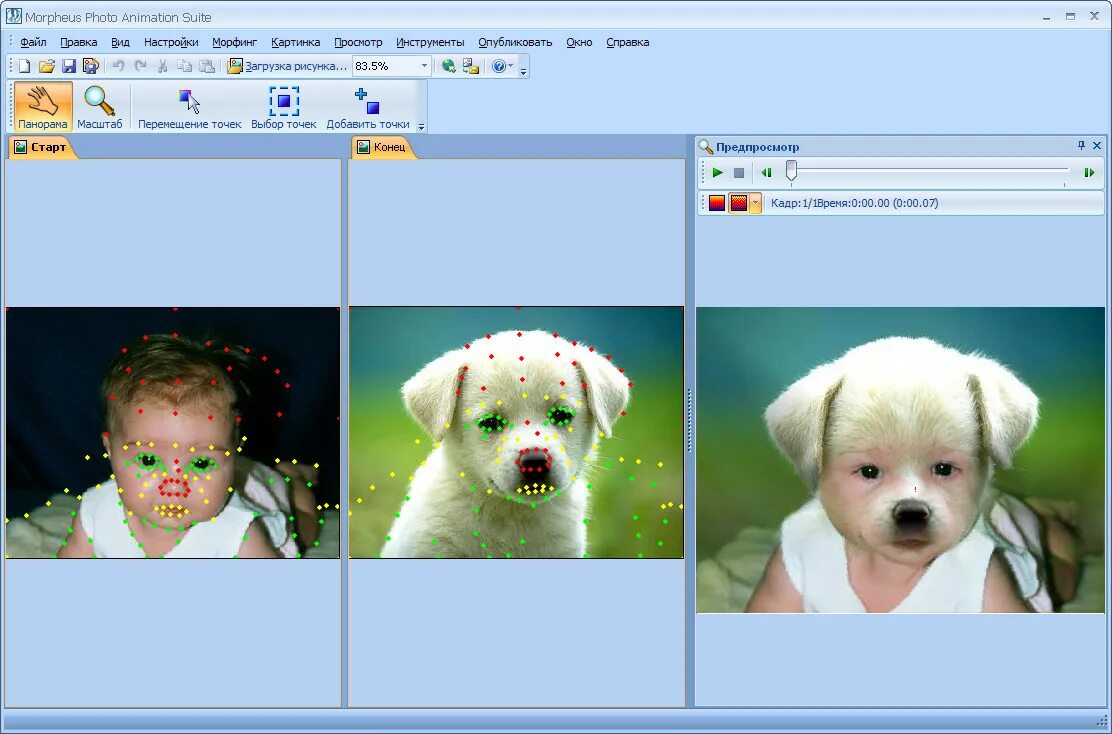Switch to the Старт image tab
Screen dimensions: 1112x734
click(41, 147)
